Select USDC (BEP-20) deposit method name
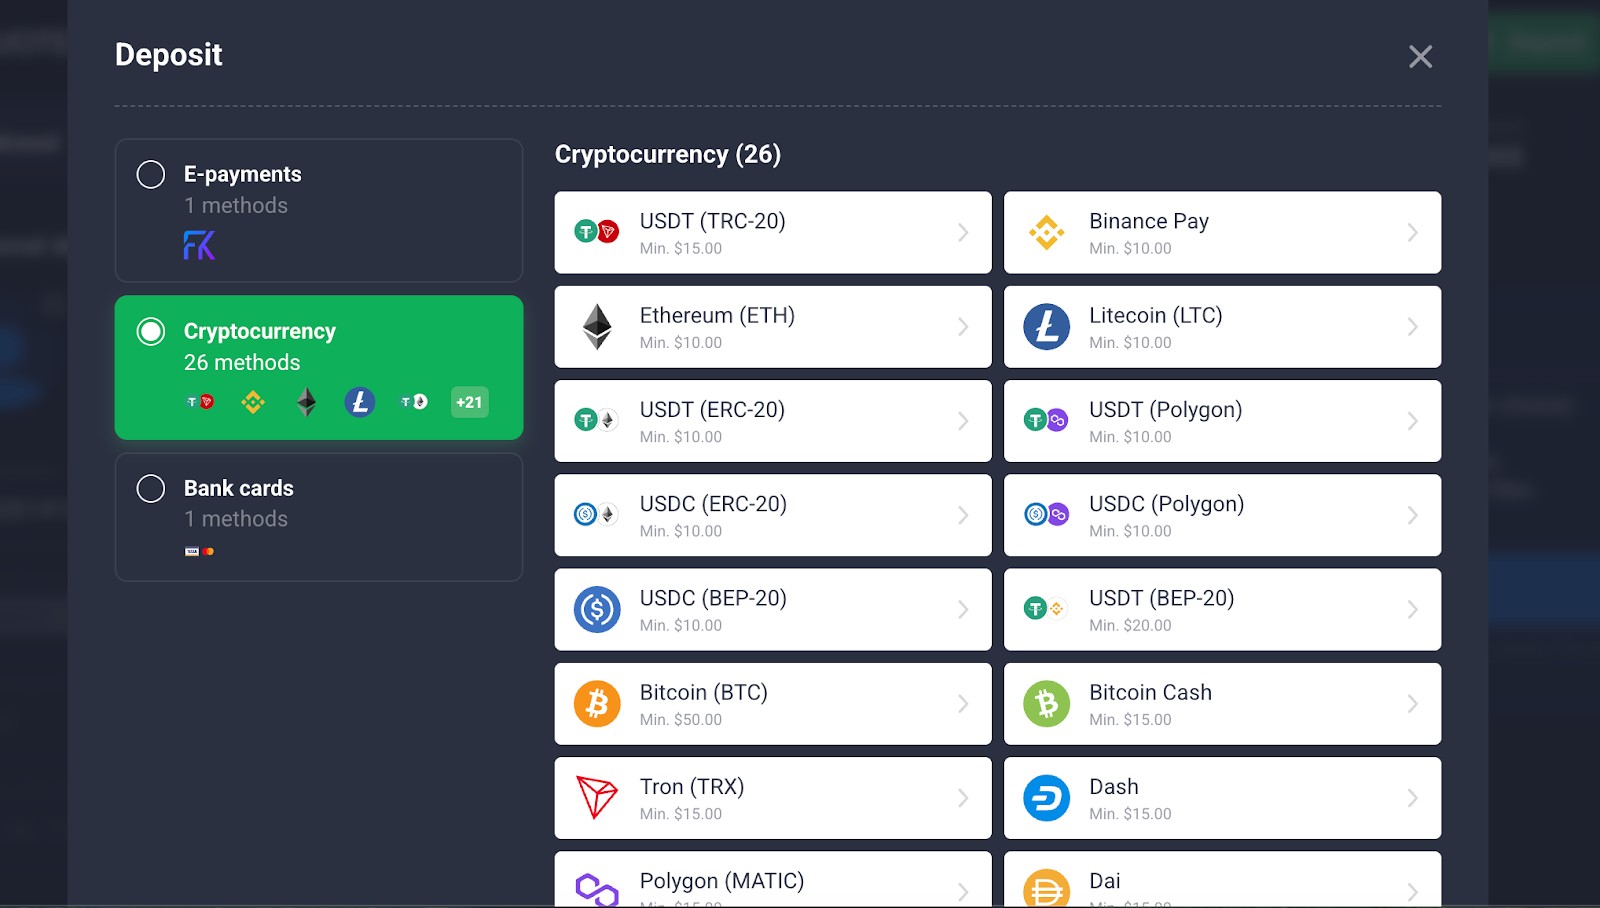1600x908 pixels. pyautogui.click(x=713, y=598)
